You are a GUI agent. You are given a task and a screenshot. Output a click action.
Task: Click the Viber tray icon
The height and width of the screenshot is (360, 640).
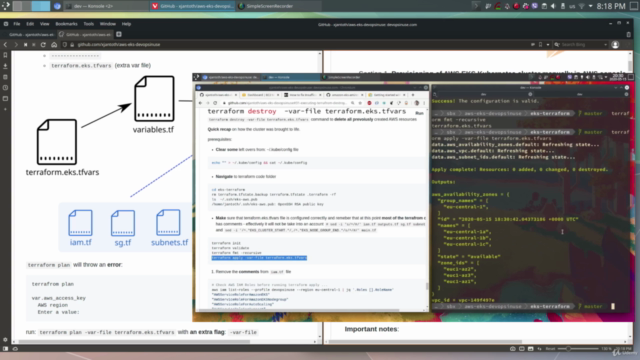535,6
